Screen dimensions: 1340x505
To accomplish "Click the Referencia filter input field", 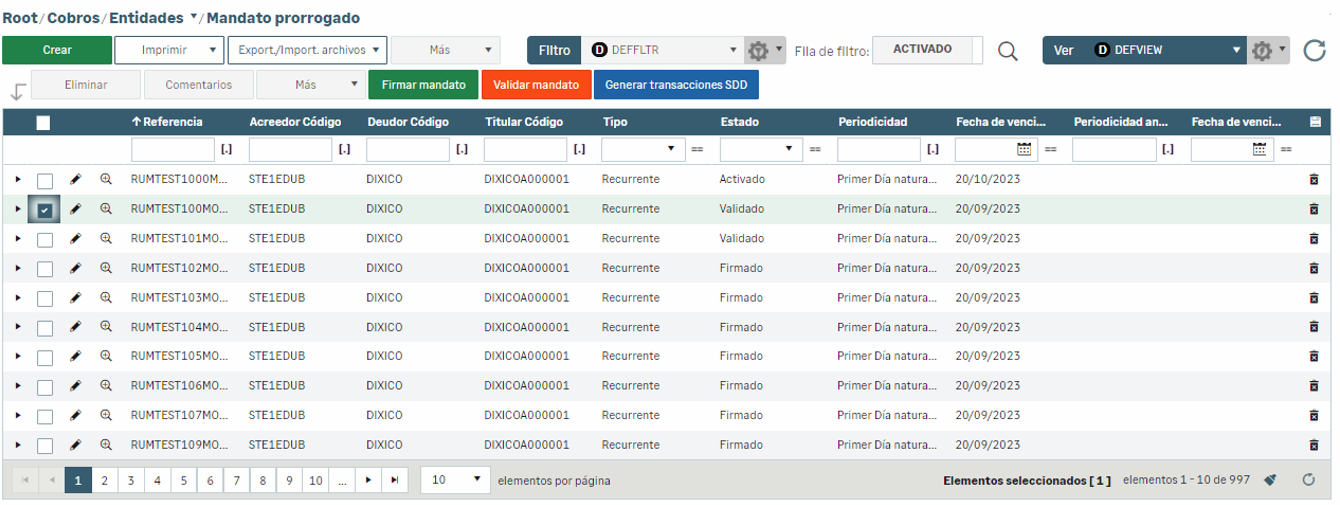I will click(172, 150).
